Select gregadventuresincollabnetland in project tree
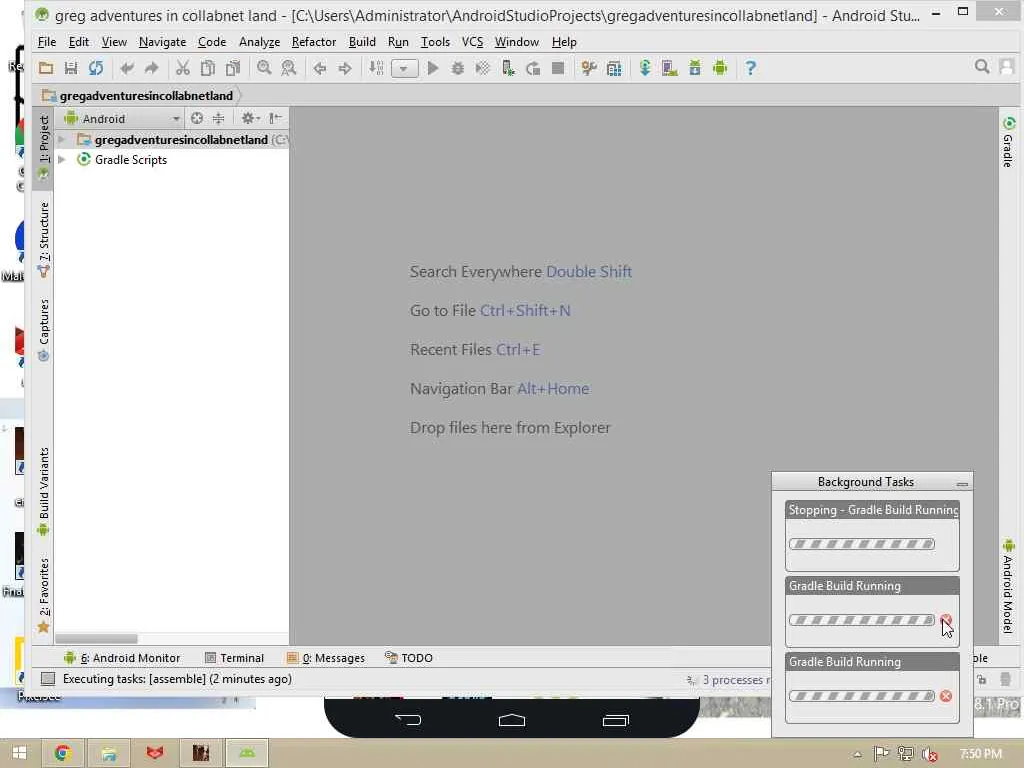The image size is (1024, 768). pyautogui.click(x=181, y=140)
